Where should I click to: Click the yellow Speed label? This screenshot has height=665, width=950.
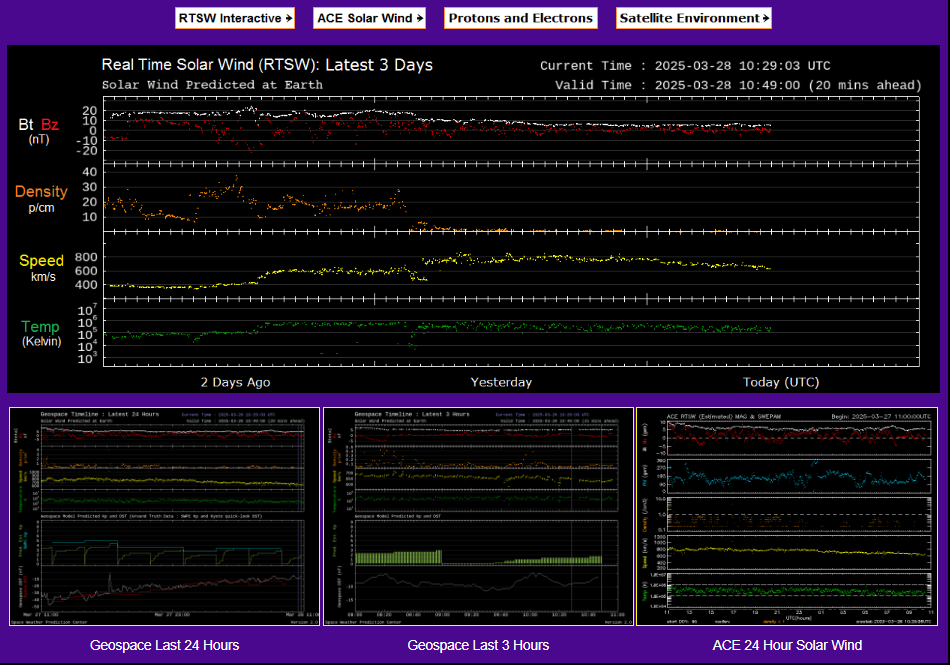[41, 260]
